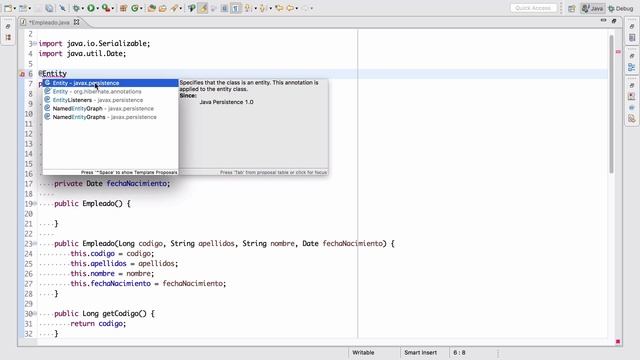The image size is (640, 360).
Task: Click the New Java Class icon
Action: coord(134,8)
